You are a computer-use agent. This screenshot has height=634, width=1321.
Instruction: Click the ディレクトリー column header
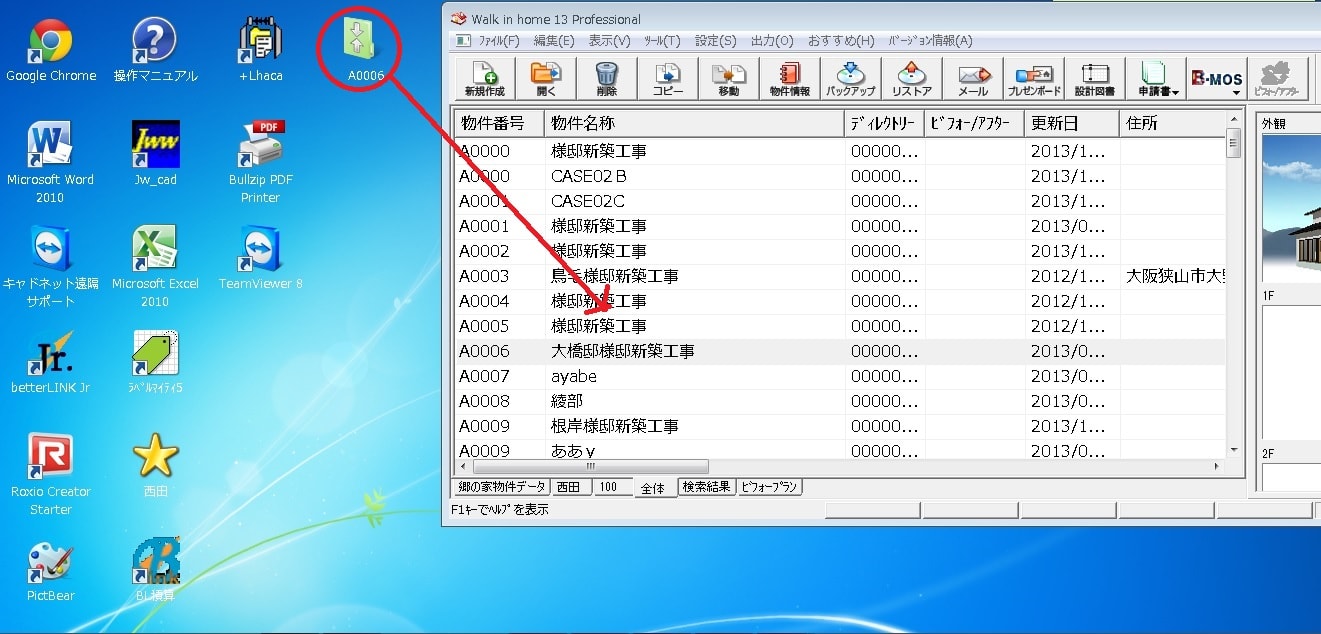(x=885, y=123)
